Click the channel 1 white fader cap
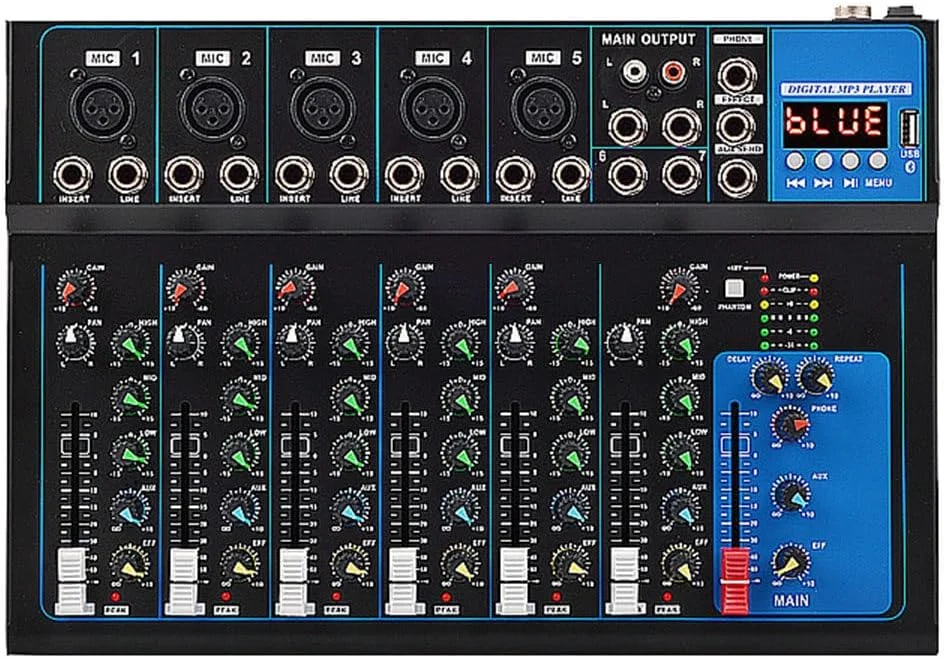The width and height of the screenshot is (944, 659). click(x=73, y=579)
